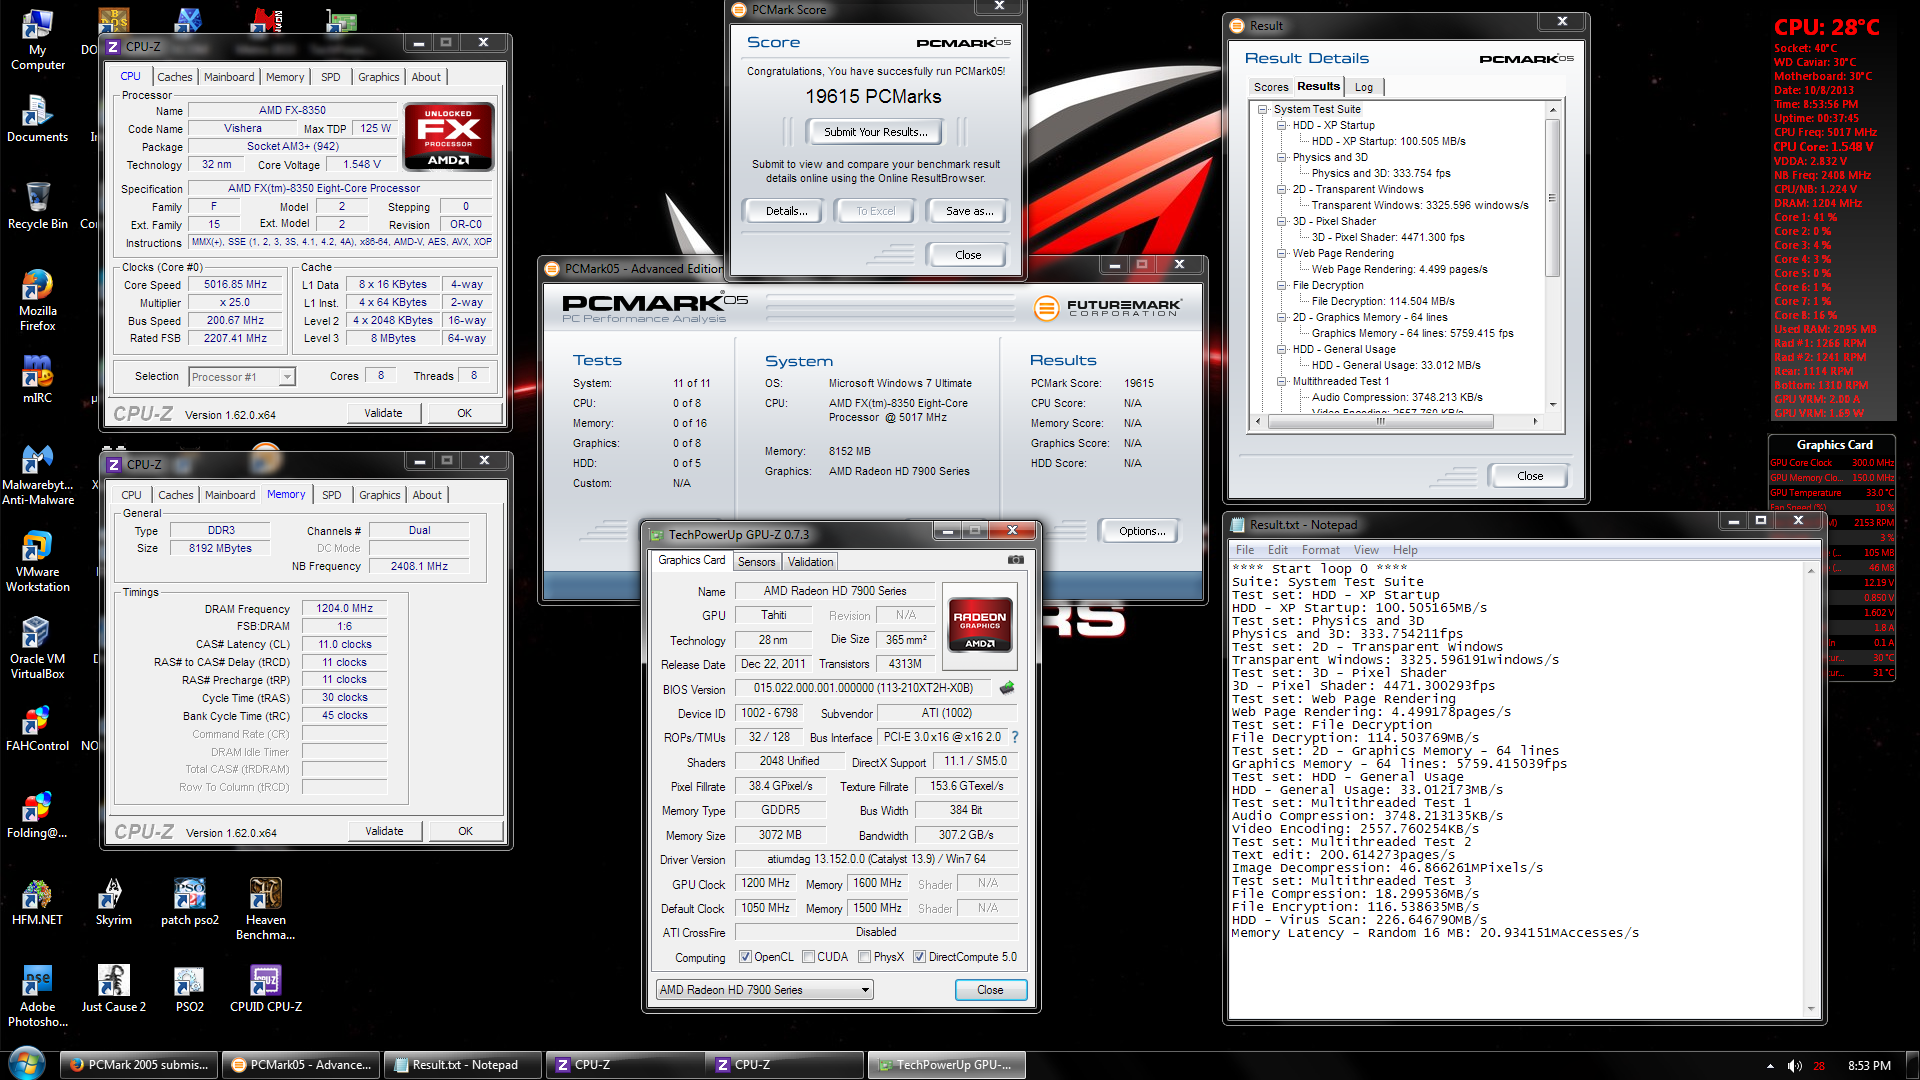Open the FAHControl desktop shortcut

click(37, 729)
